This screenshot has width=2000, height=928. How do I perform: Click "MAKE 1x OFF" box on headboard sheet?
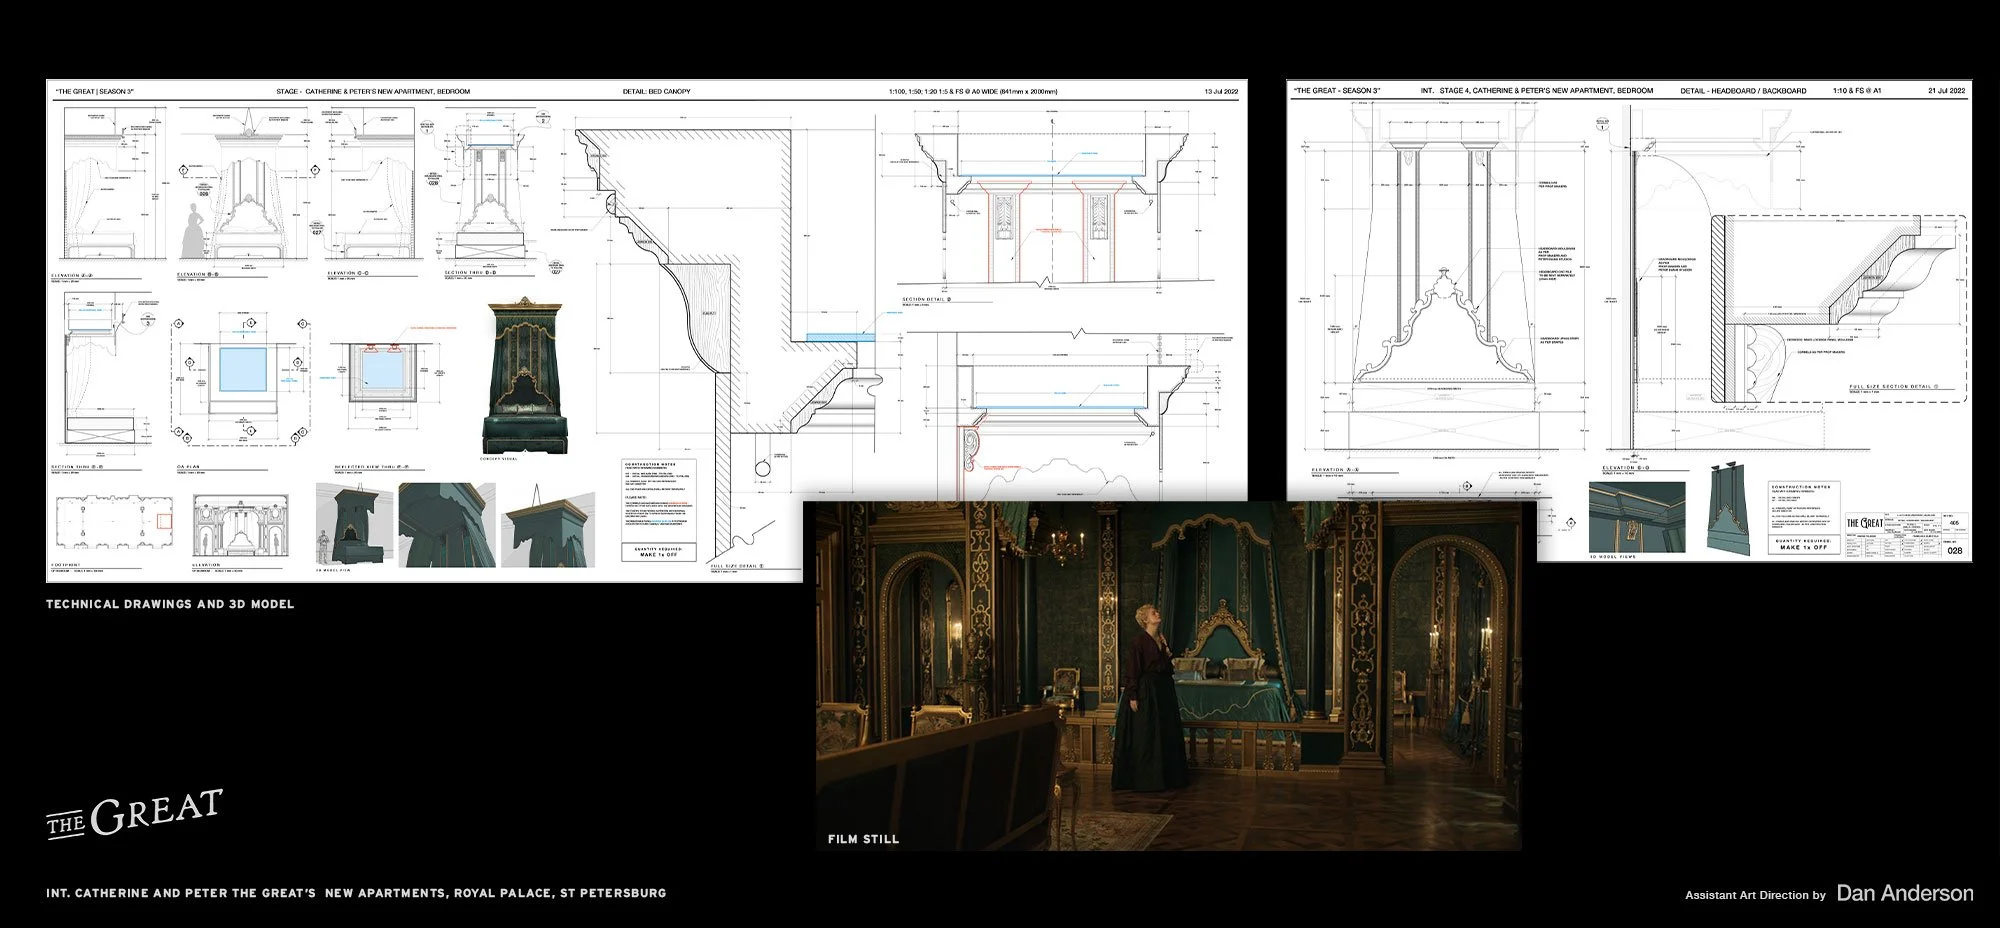point(1805,545)
